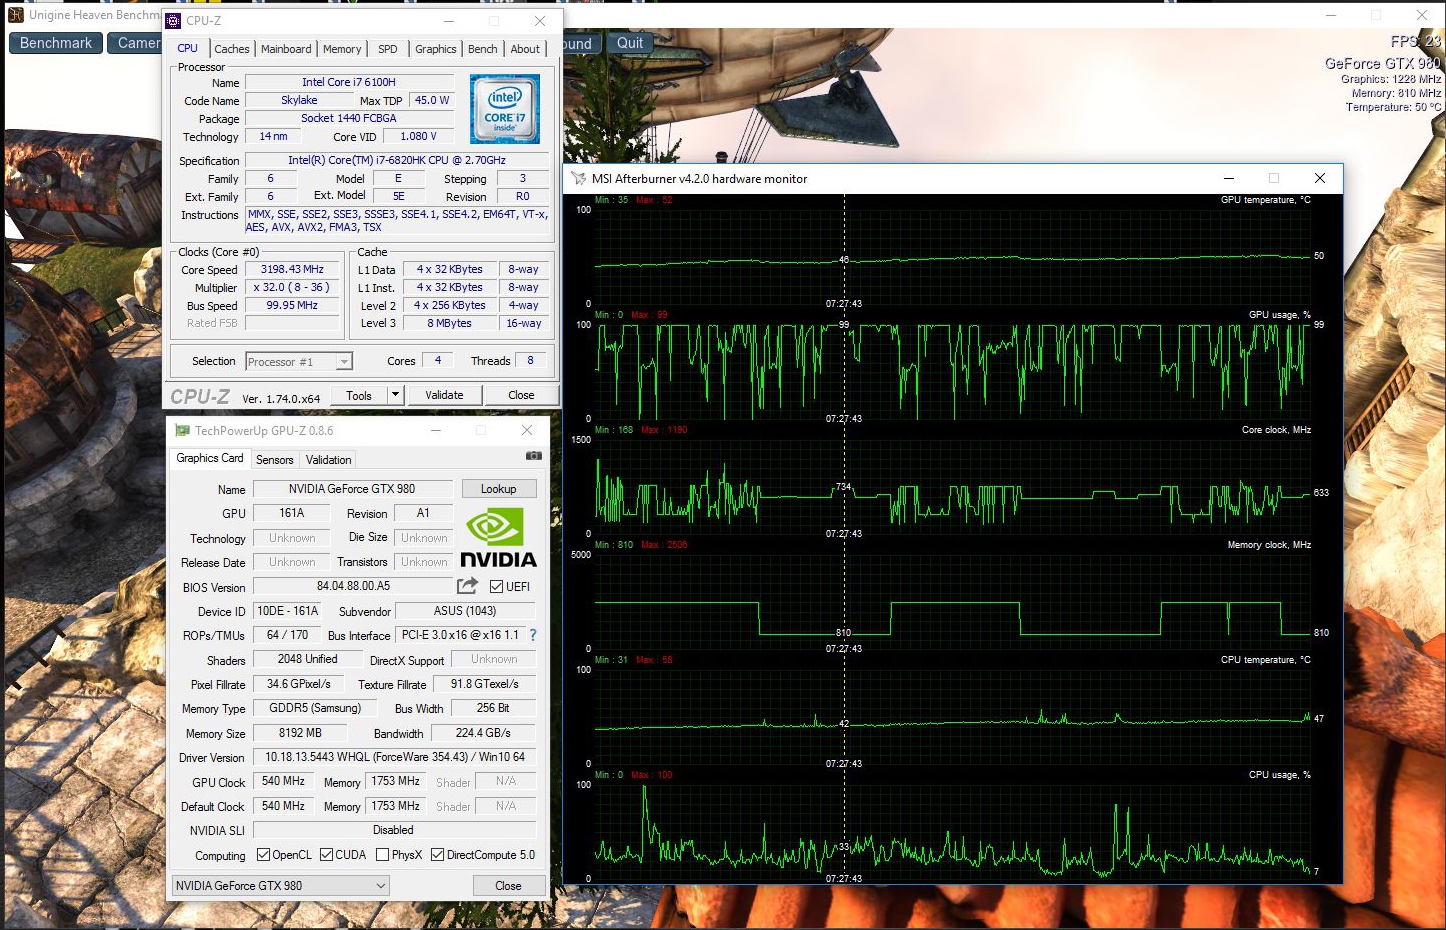The width and height of the screenshot is (1446, 930).
Task: Click the Validate button in CPU-Z
Action: click(444, 395)
